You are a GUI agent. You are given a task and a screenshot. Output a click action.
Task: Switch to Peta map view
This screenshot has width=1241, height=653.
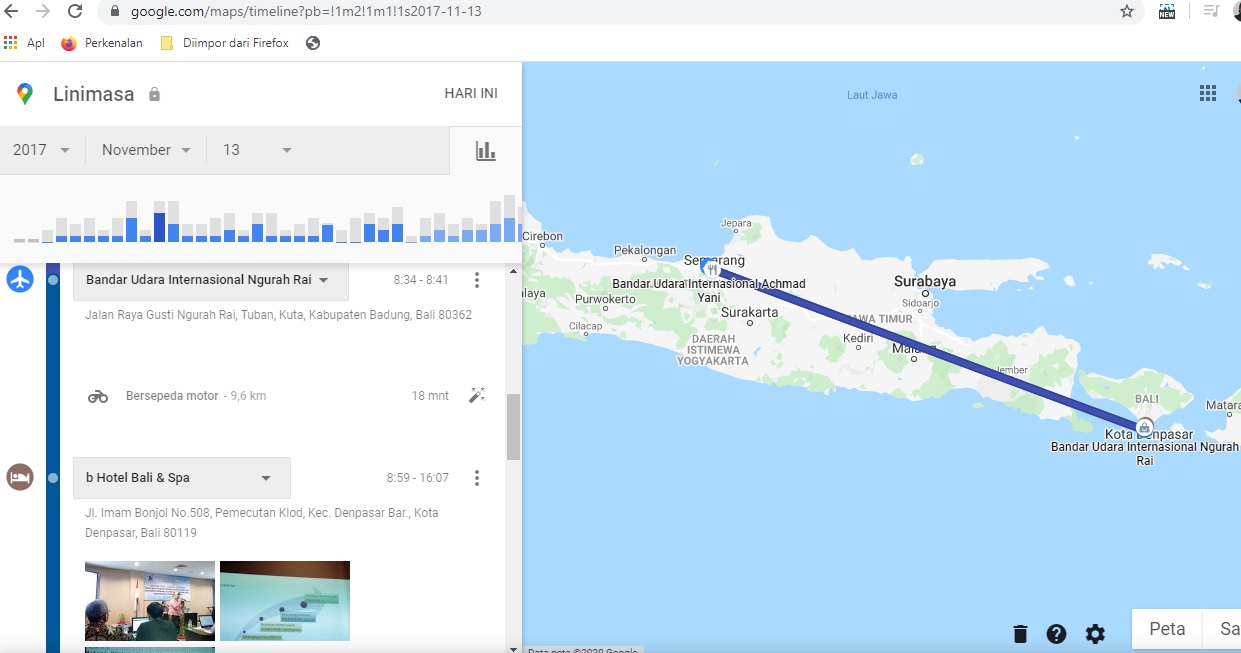pyautogui.click(x=1167, y=629)
